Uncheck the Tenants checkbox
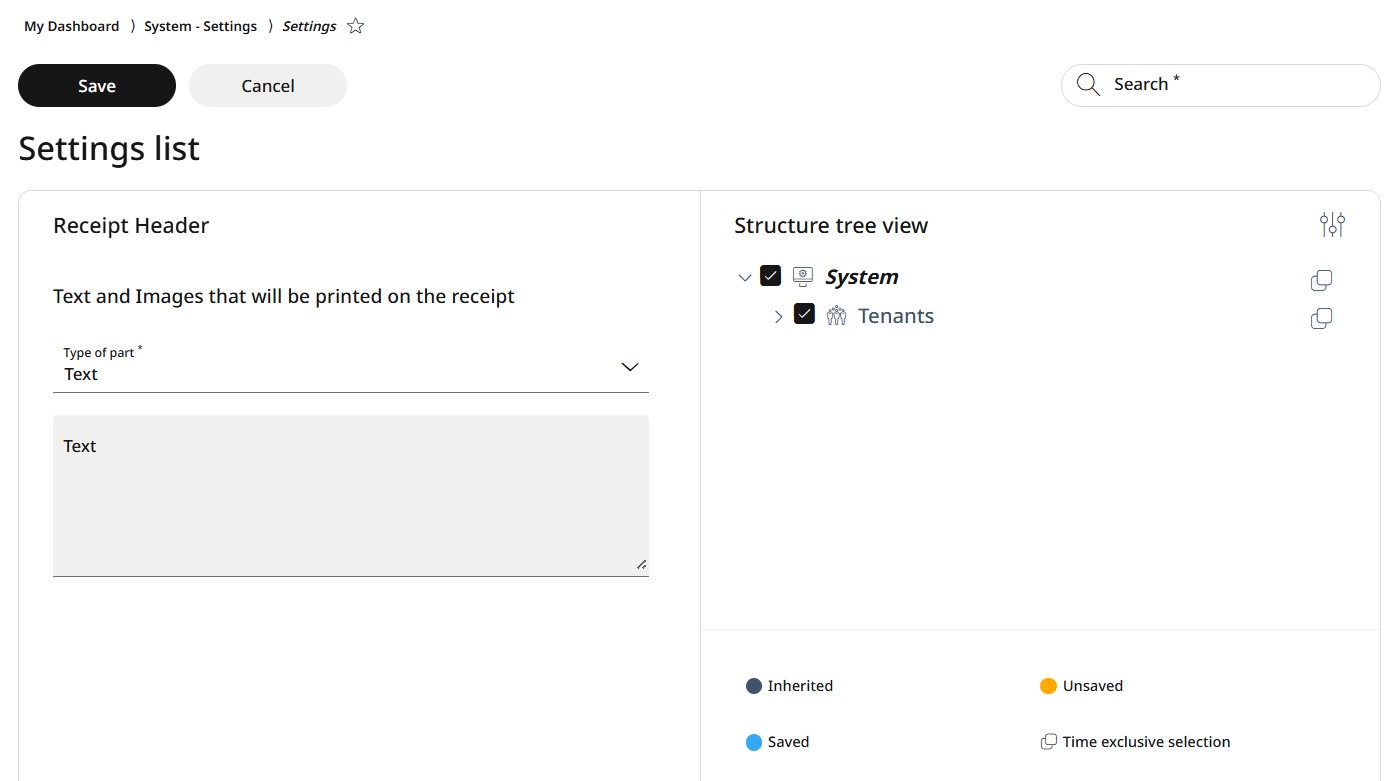This screenshot has width=1392, height=781. click(x=804, y=314)
